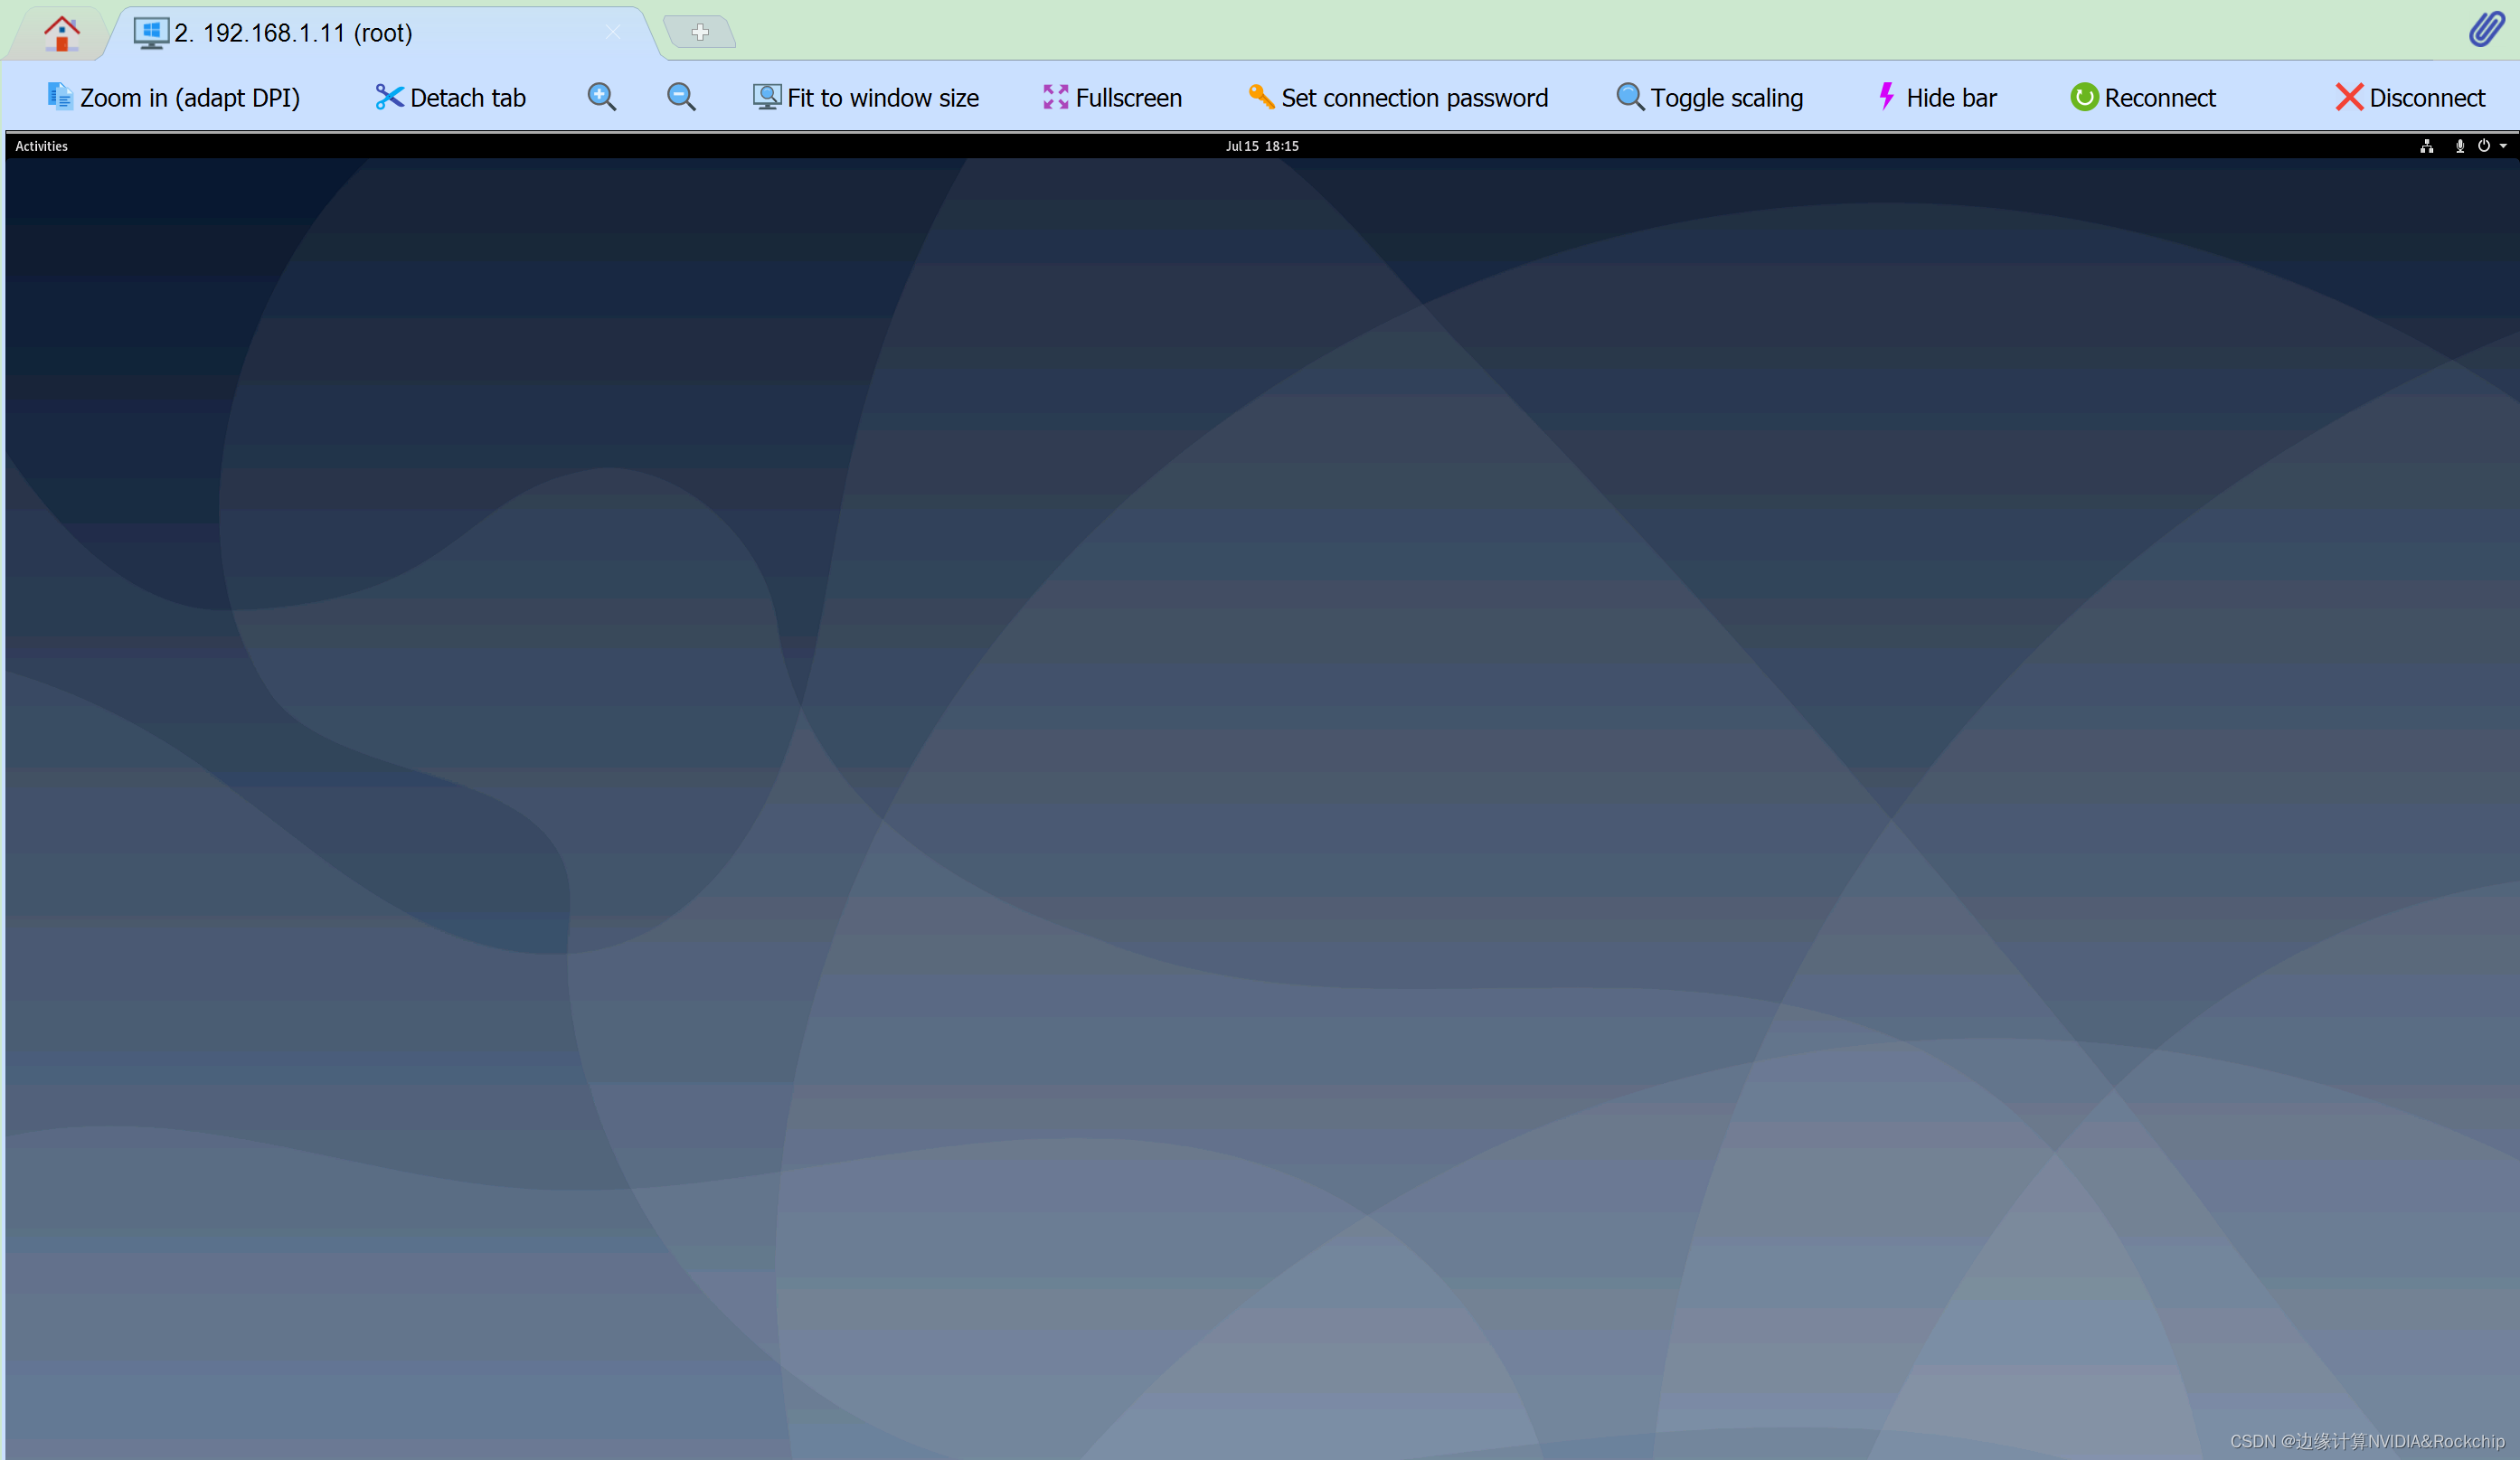Click the Activities menu item
Screen dimensions: 2520x1460
[43, 146]
